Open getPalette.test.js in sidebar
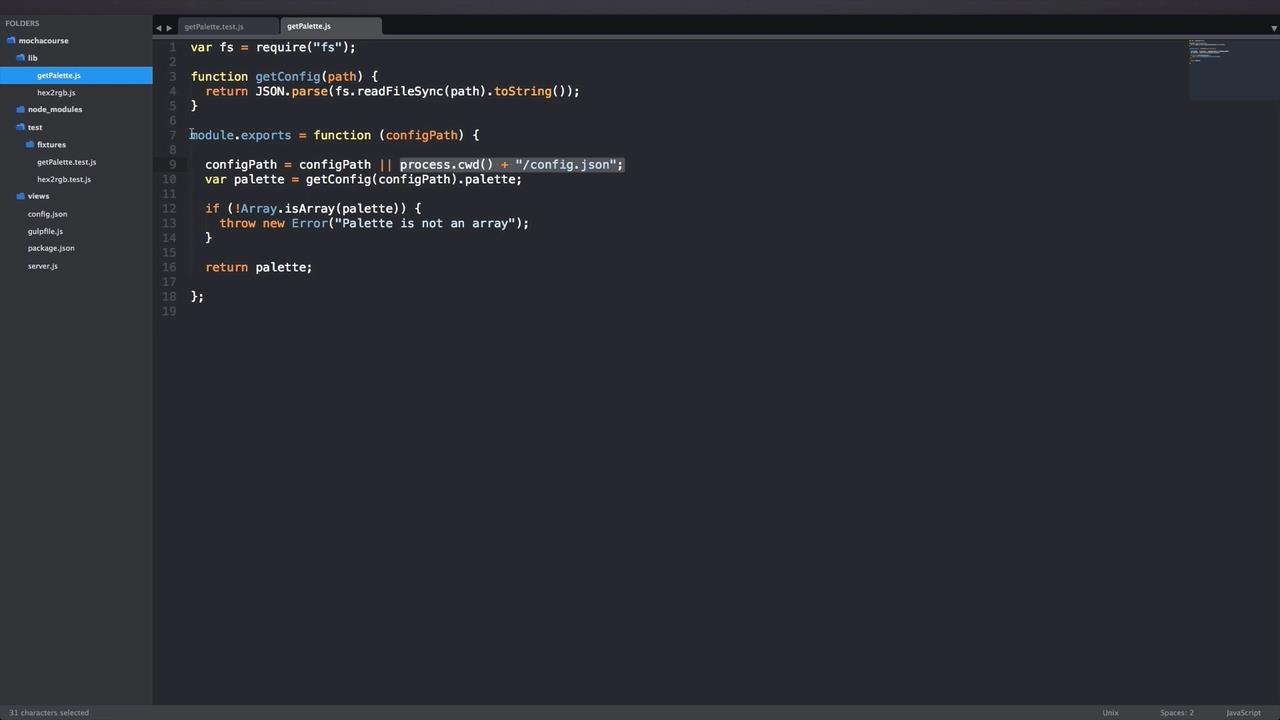1280x720 pixels. pos(66,162)
